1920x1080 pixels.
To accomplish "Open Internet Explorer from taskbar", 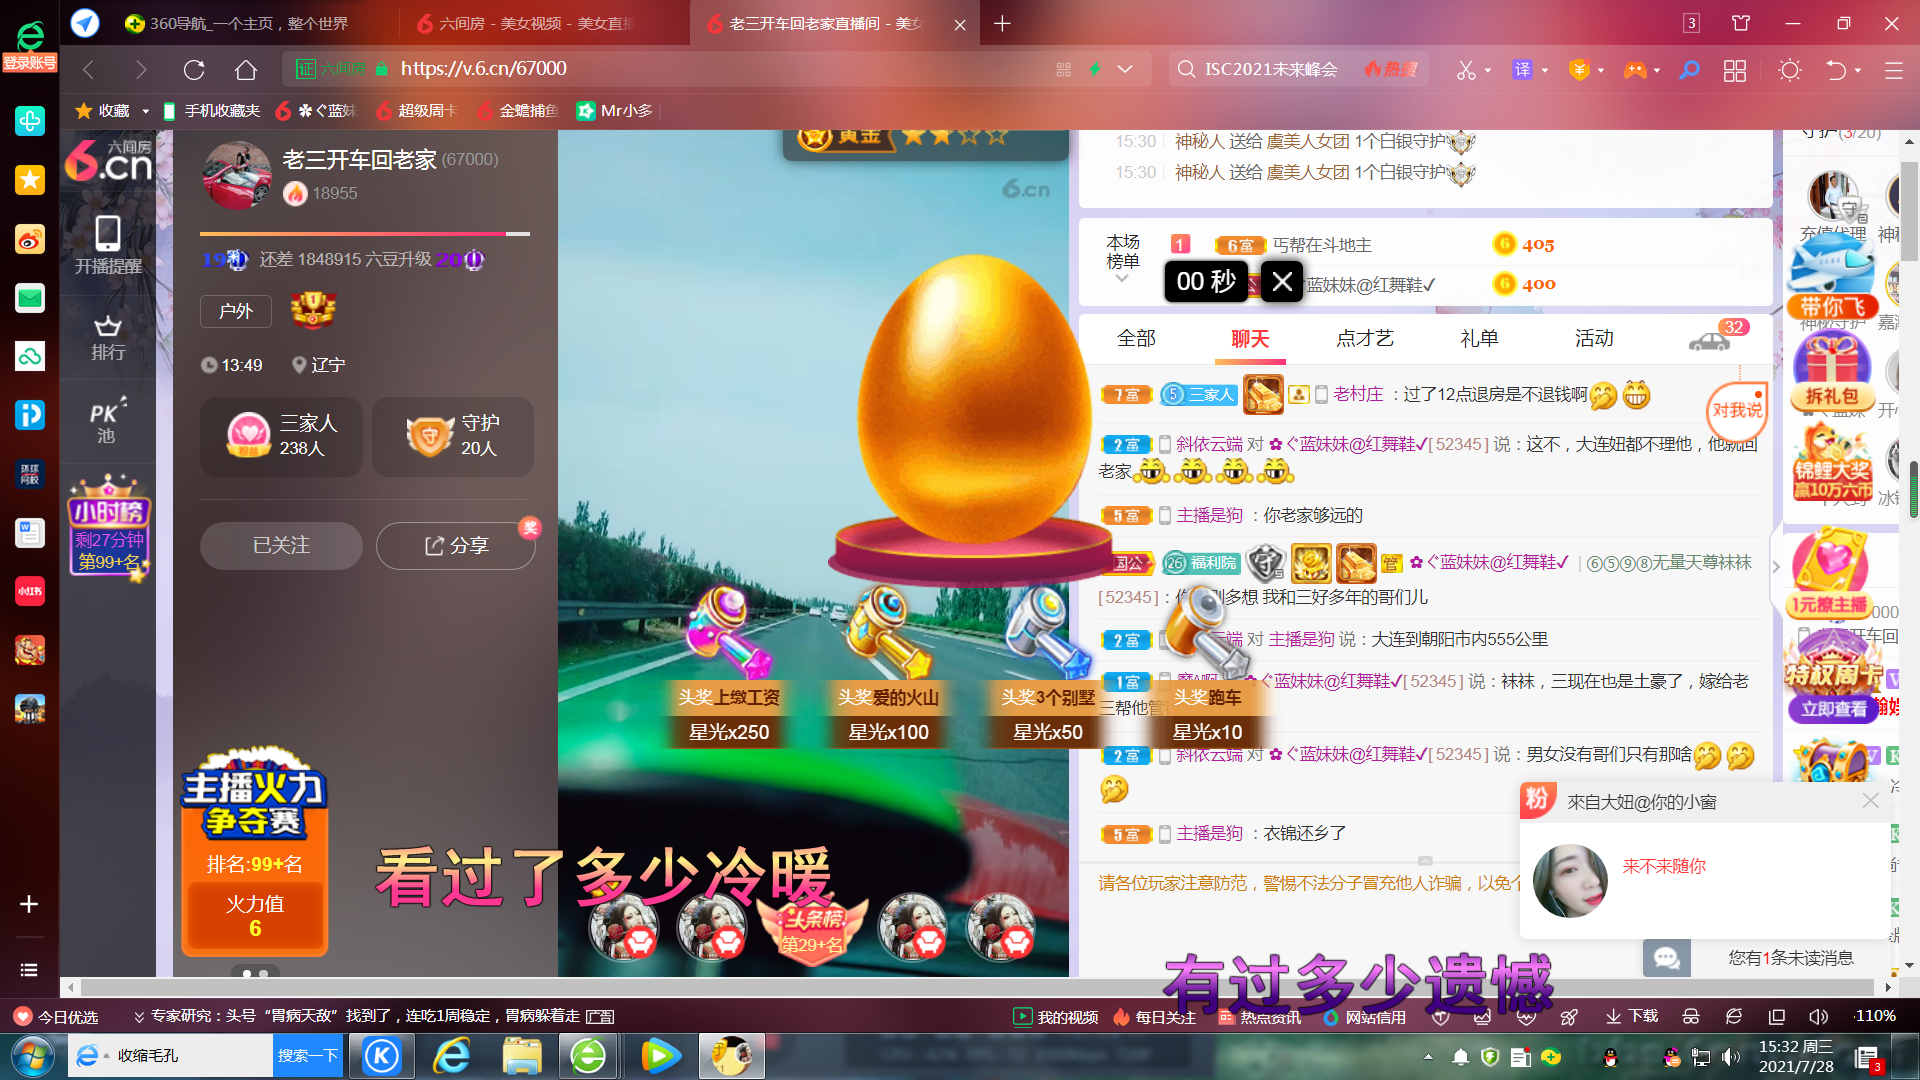I will [x=452, y=1056].
